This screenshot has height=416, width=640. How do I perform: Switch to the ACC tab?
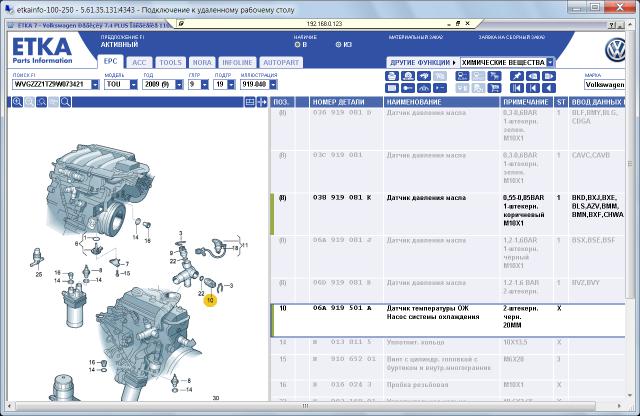point(139,62)
